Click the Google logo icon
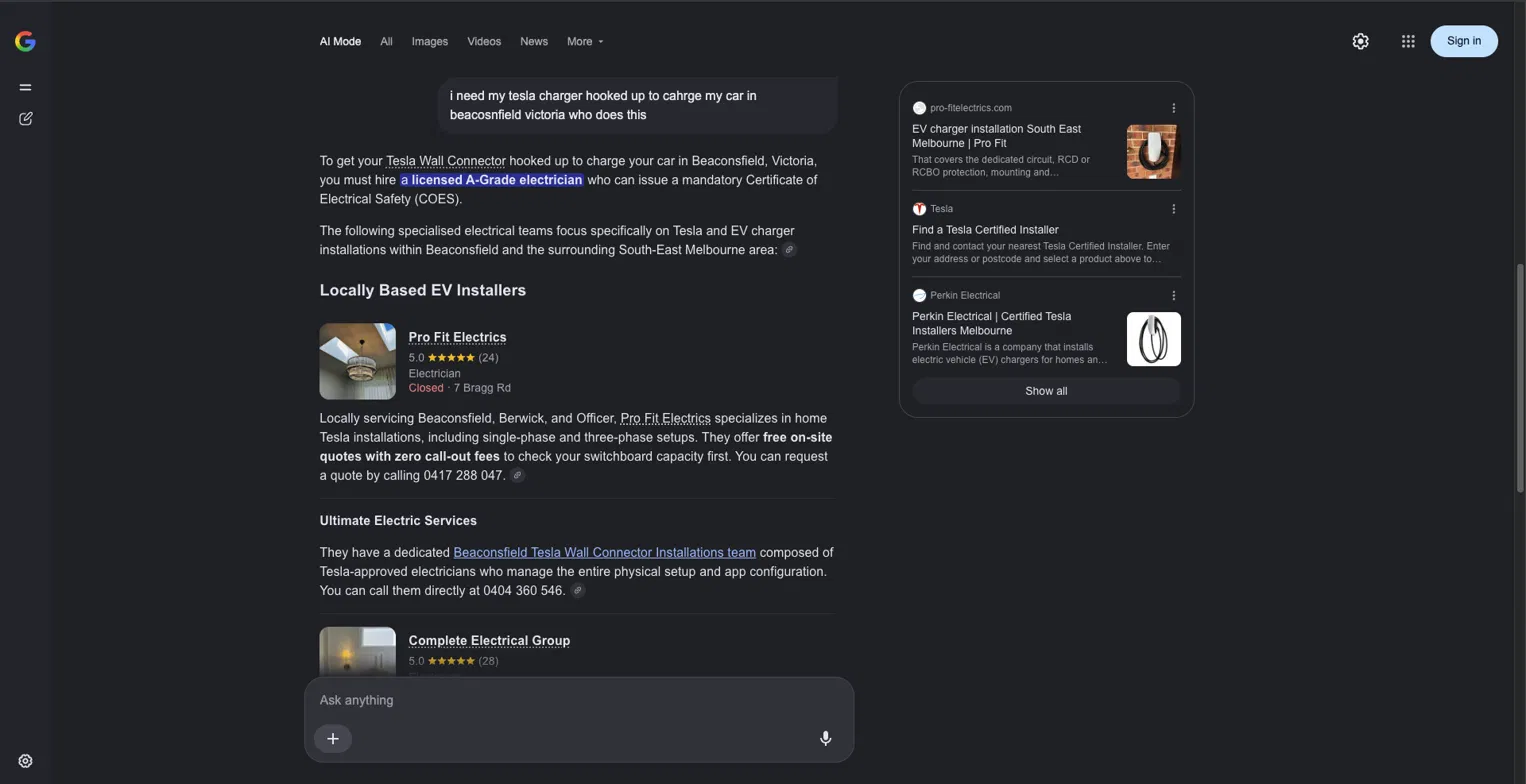The height and width of the screenshot is (784, 1526). pos(25,41)
